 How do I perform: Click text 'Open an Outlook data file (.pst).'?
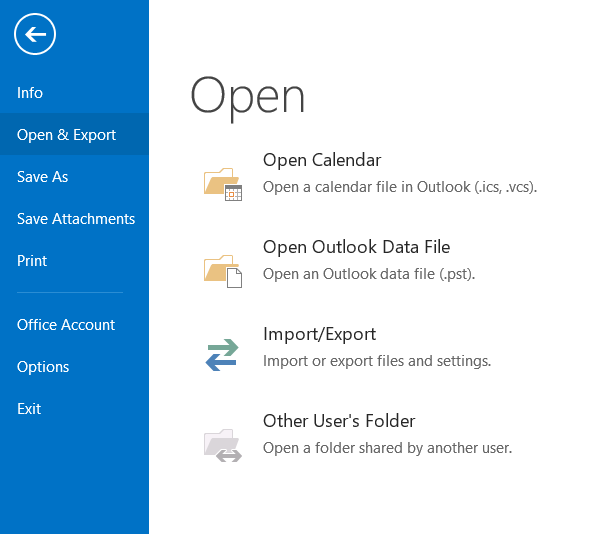pyautogui.click(x=369, y=274)
